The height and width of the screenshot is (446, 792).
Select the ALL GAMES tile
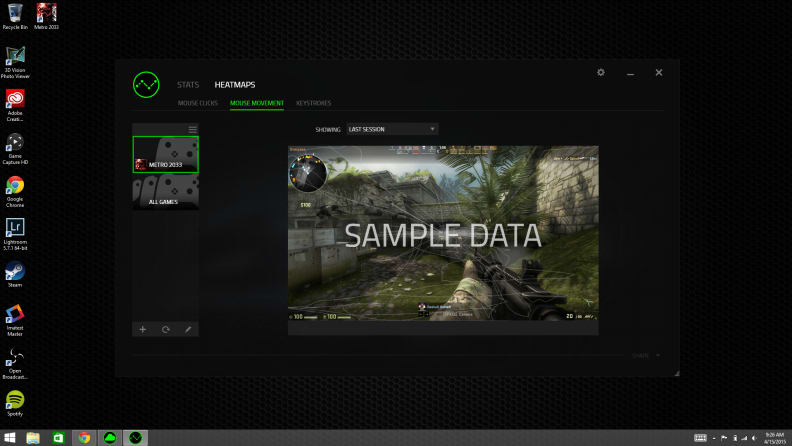(x=166, y=191)
